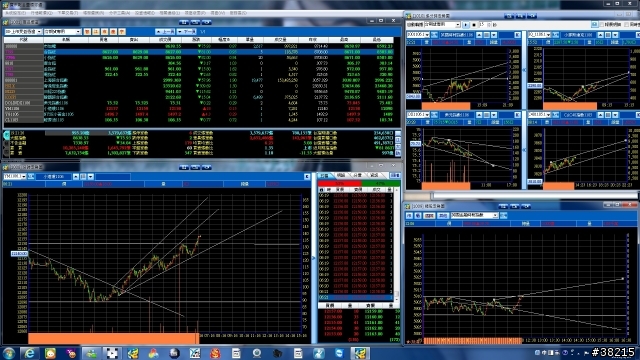Toggle the first checkbox in the multi-chart toolbar
The image size is (640, 360).
tap(601, 25)
